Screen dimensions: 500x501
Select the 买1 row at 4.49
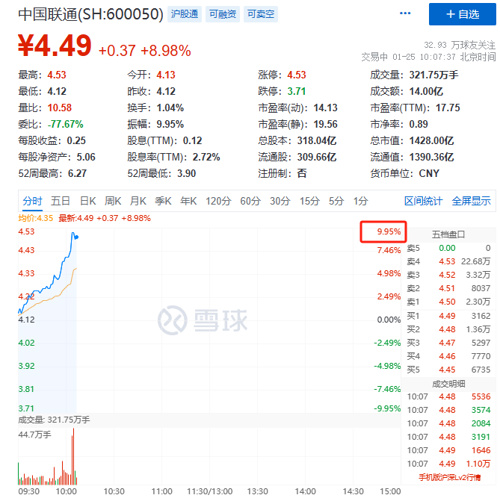[x=448, y=316]
